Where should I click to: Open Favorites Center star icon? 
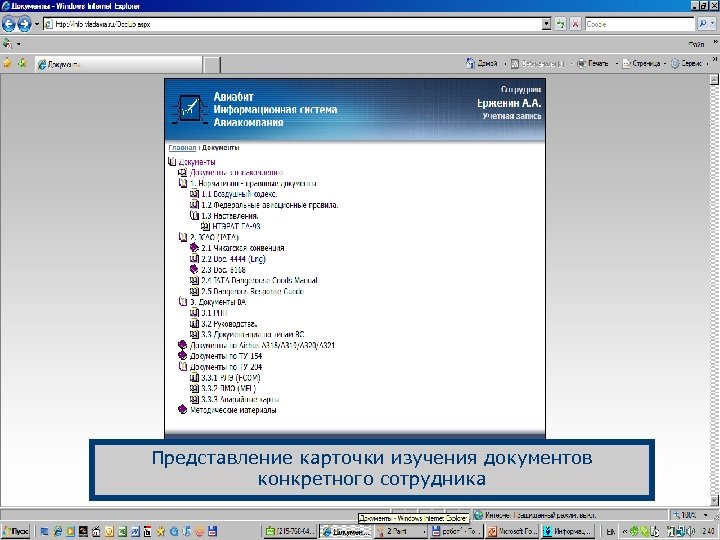(x=7, y=64)
